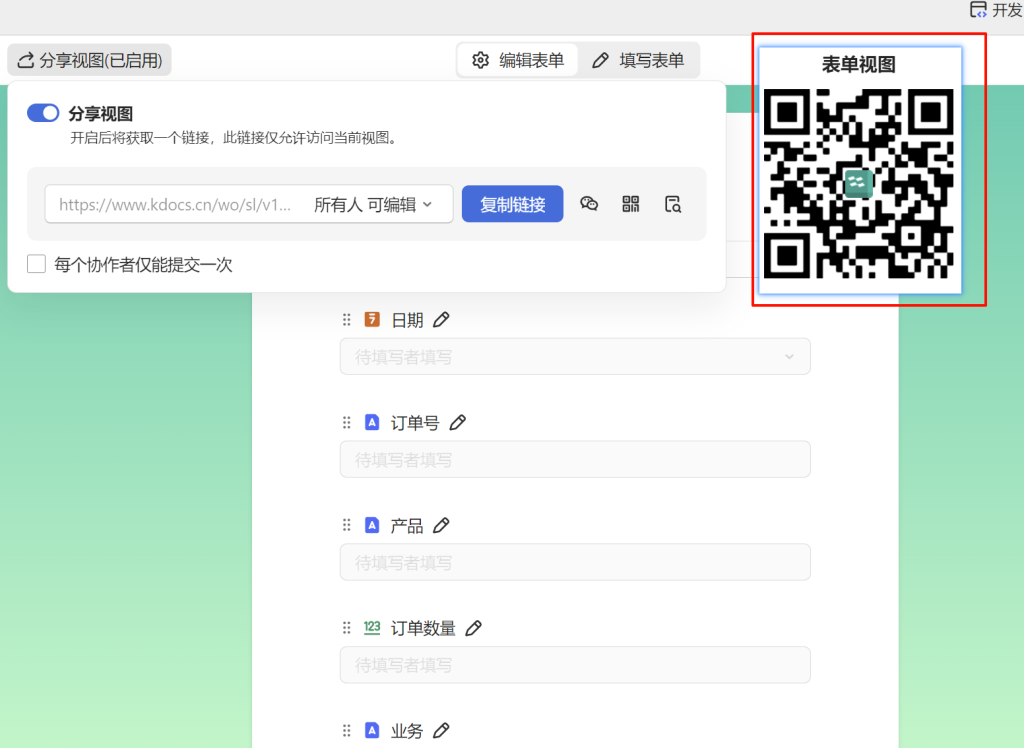The width and height of the screenshot is (1024, 748).
Task: Click the calendar type icon for 日期
Action: 372,319
